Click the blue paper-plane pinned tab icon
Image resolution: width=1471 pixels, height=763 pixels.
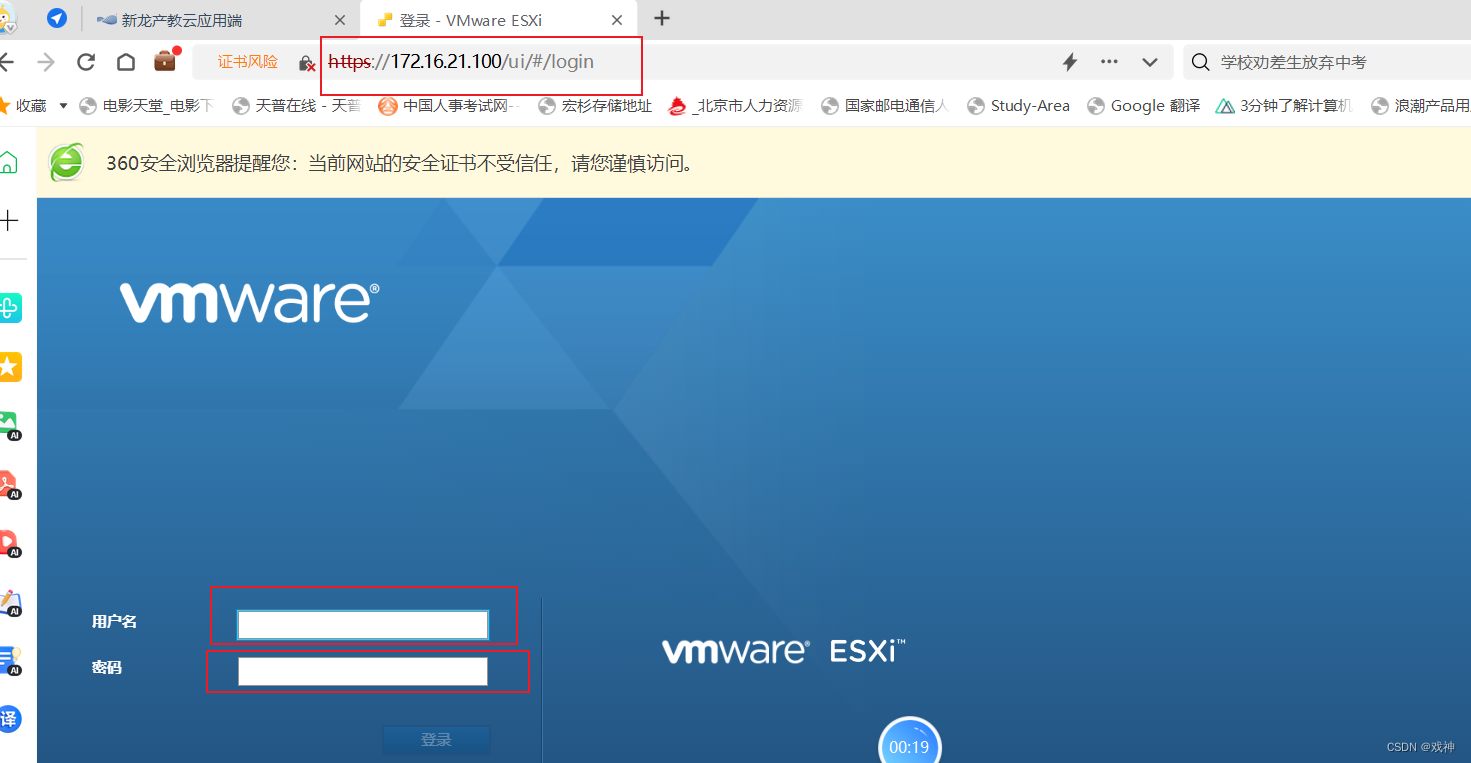point(57,19)
